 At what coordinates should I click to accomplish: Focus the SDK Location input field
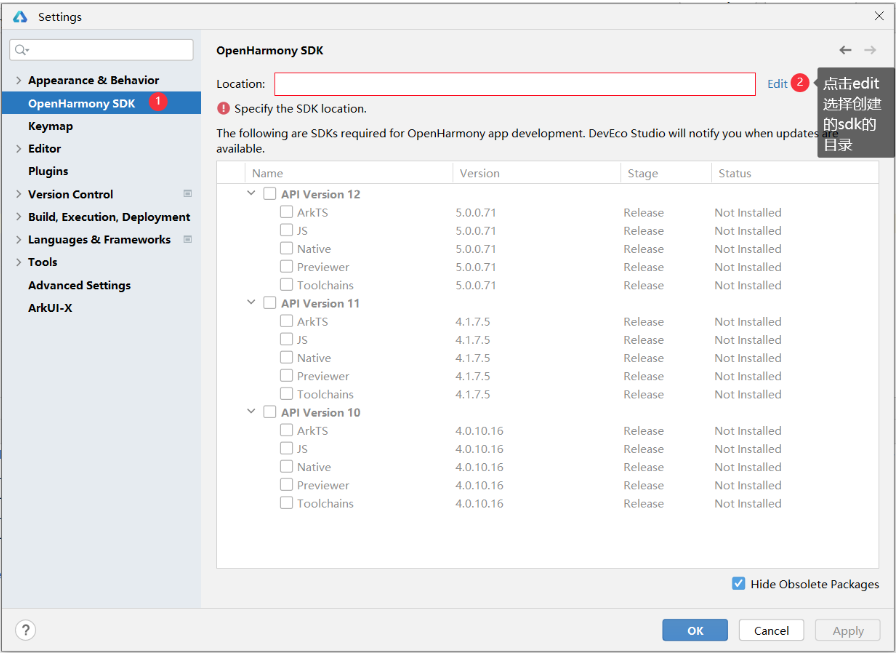point(515,84)
